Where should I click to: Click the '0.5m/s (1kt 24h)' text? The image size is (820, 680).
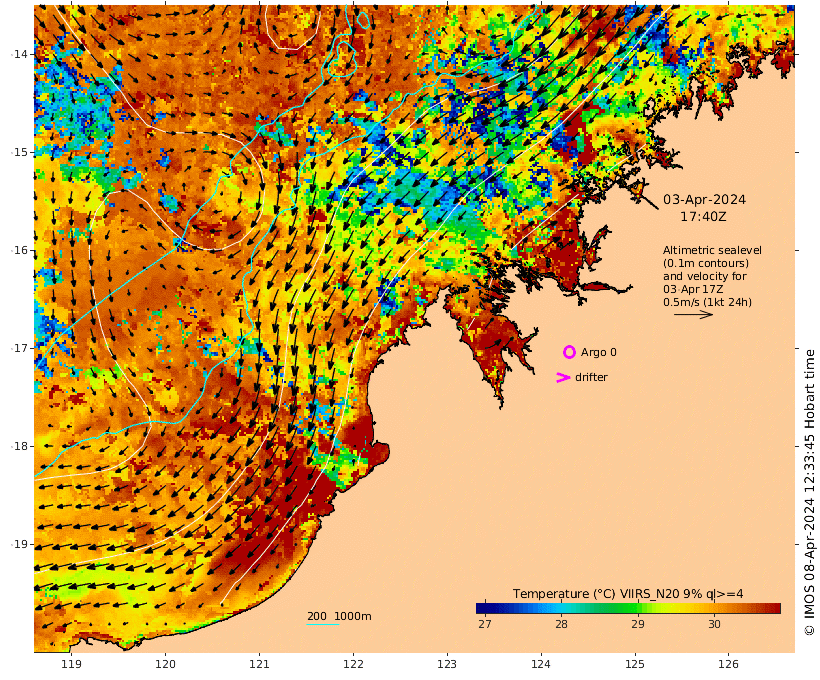708,302
